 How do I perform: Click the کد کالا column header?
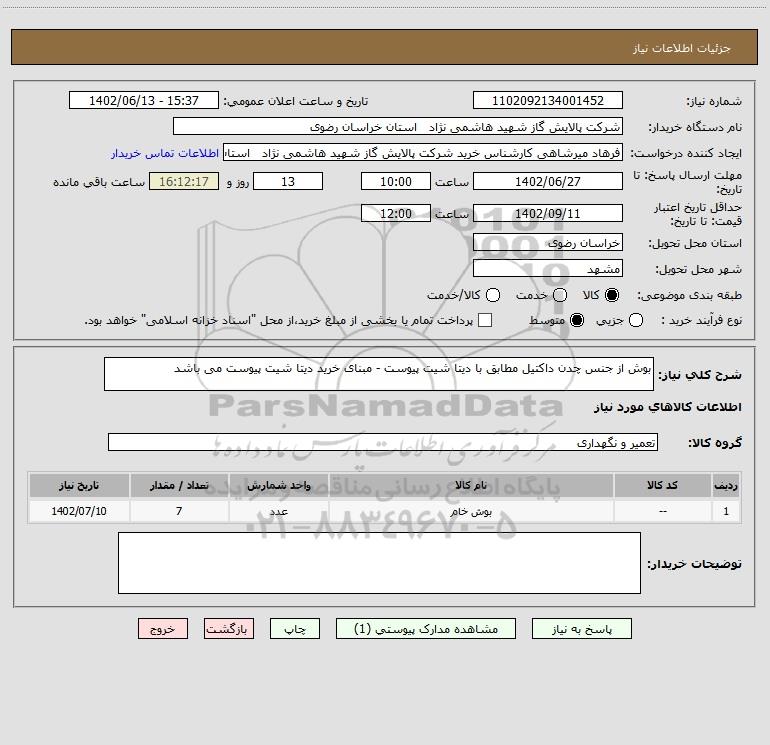[662, 485]
